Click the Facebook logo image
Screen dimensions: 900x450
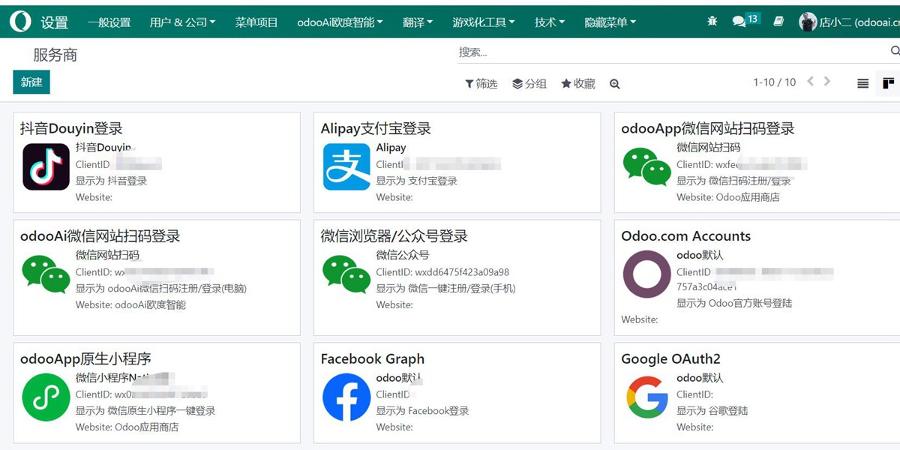(x=346, y=397)
